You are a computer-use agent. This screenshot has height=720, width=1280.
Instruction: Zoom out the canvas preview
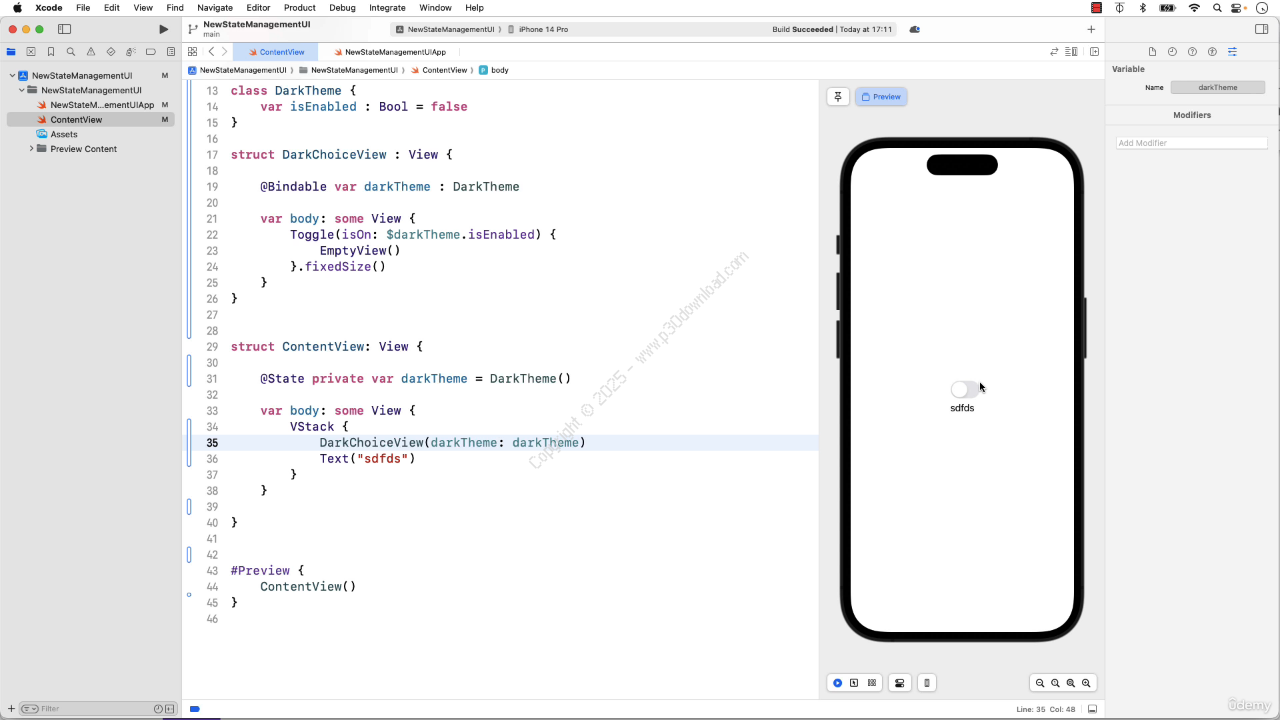(1040, 683)
